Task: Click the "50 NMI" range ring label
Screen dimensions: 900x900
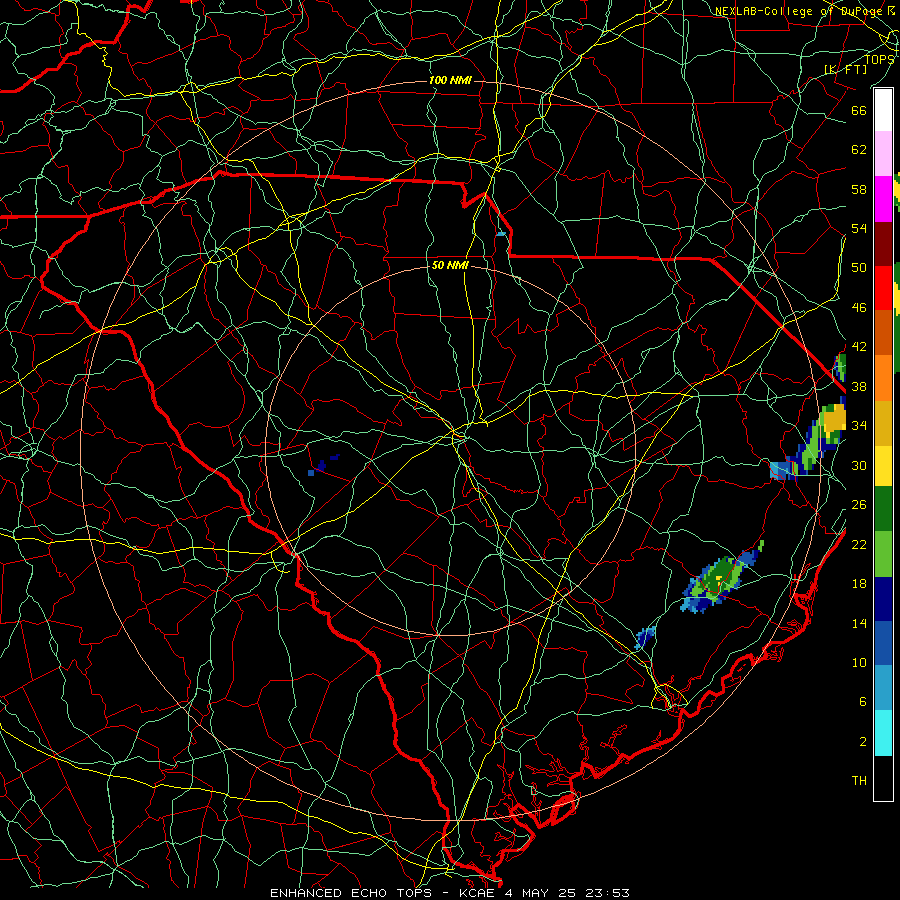Action: (x=450, y=265)
